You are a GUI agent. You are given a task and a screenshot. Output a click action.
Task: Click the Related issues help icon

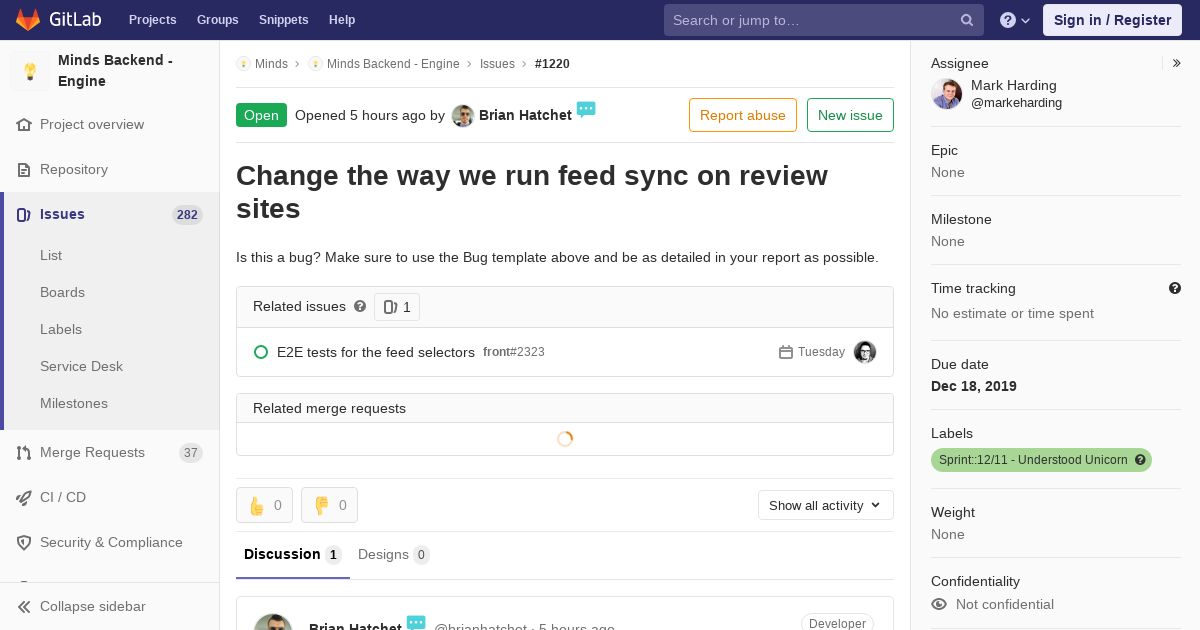pyautogui.click(x=360, y=307)
